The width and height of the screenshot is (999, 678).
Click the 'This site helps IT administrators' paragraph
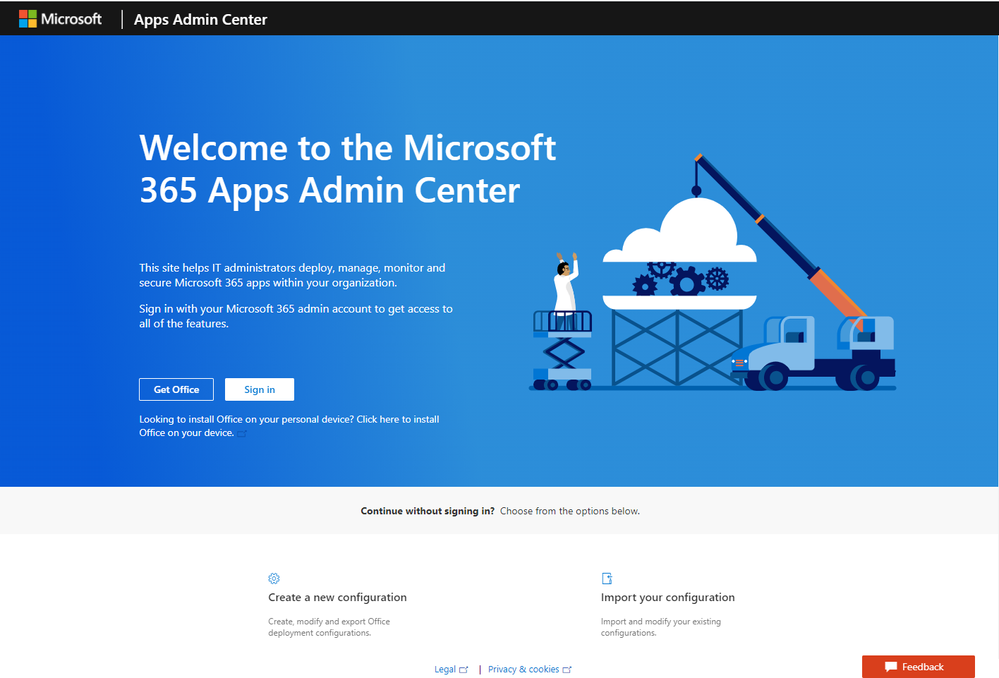[x=292, y=275]
